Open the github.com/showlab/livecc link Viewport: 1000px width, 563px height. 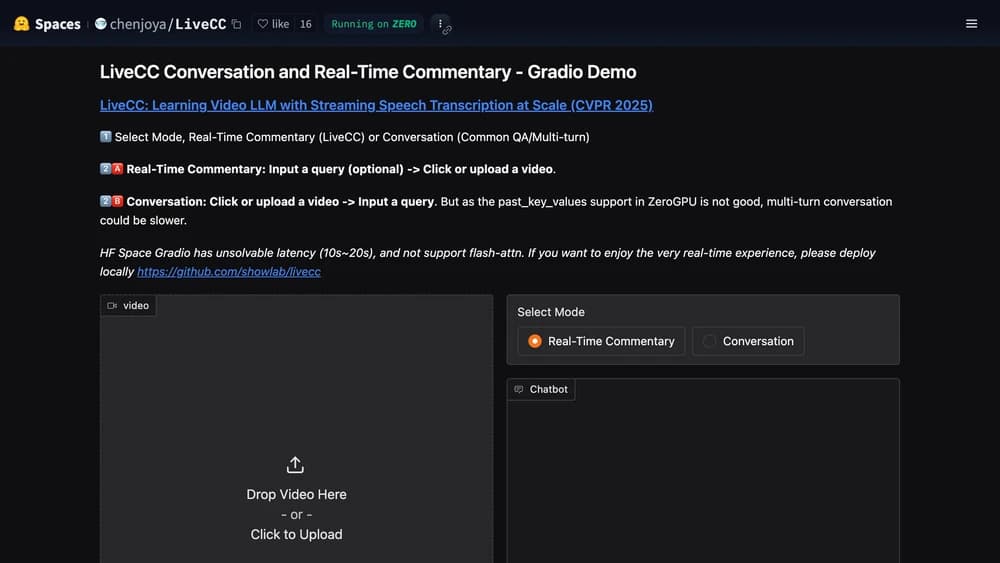coord(229,272)
